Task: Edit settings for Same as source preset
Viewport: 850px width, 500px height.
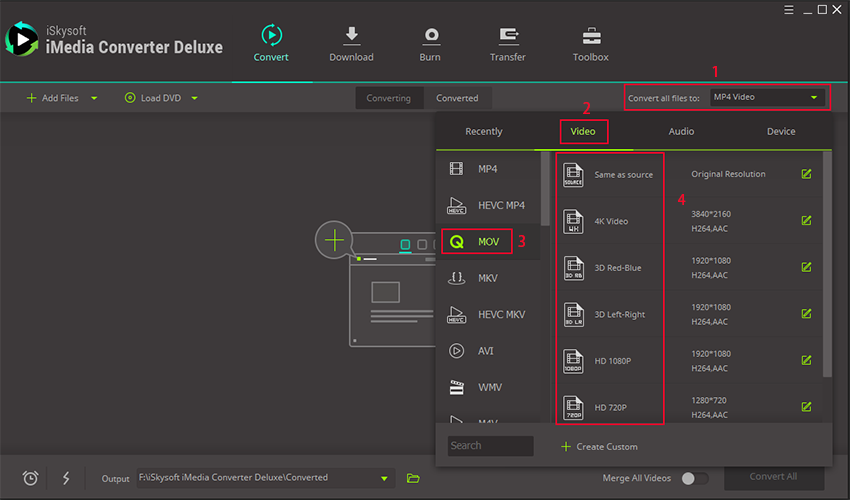Action: click(x=807, y=174)
